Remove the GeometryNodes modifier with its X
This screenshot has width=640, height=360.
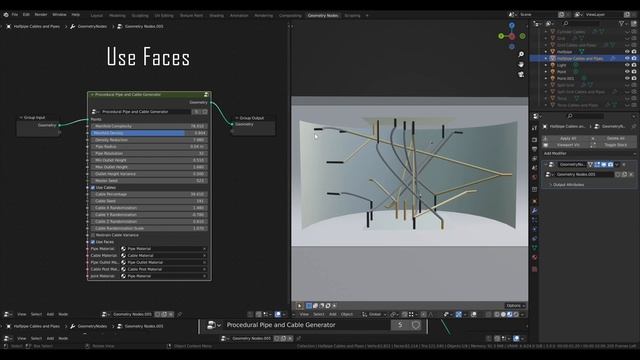[x=624, y=164]
